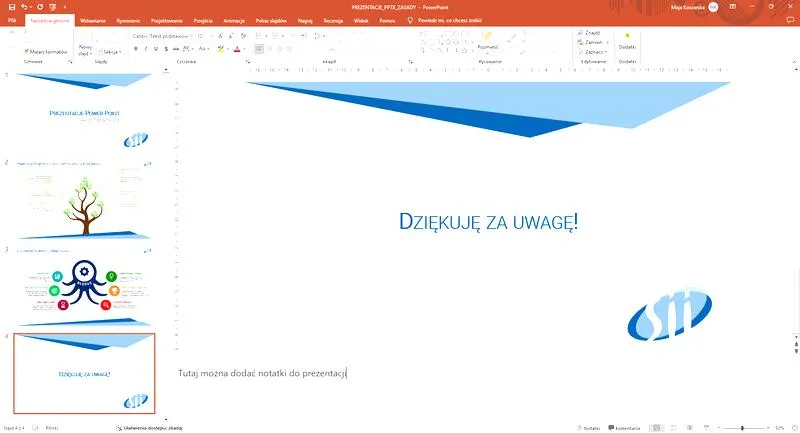Open the Pokaz slajdów tab
This screenshot has height=433, width=800.
[271, 21]
